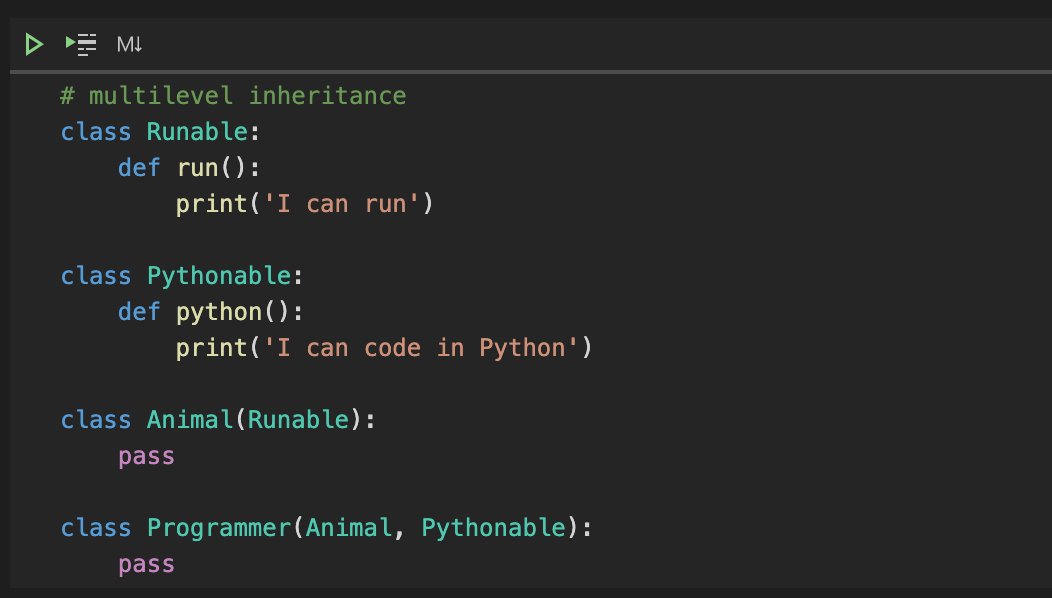Click the 'python' method name
Viewport: 1052px width, 598px height.
click(x=219, y=312)
